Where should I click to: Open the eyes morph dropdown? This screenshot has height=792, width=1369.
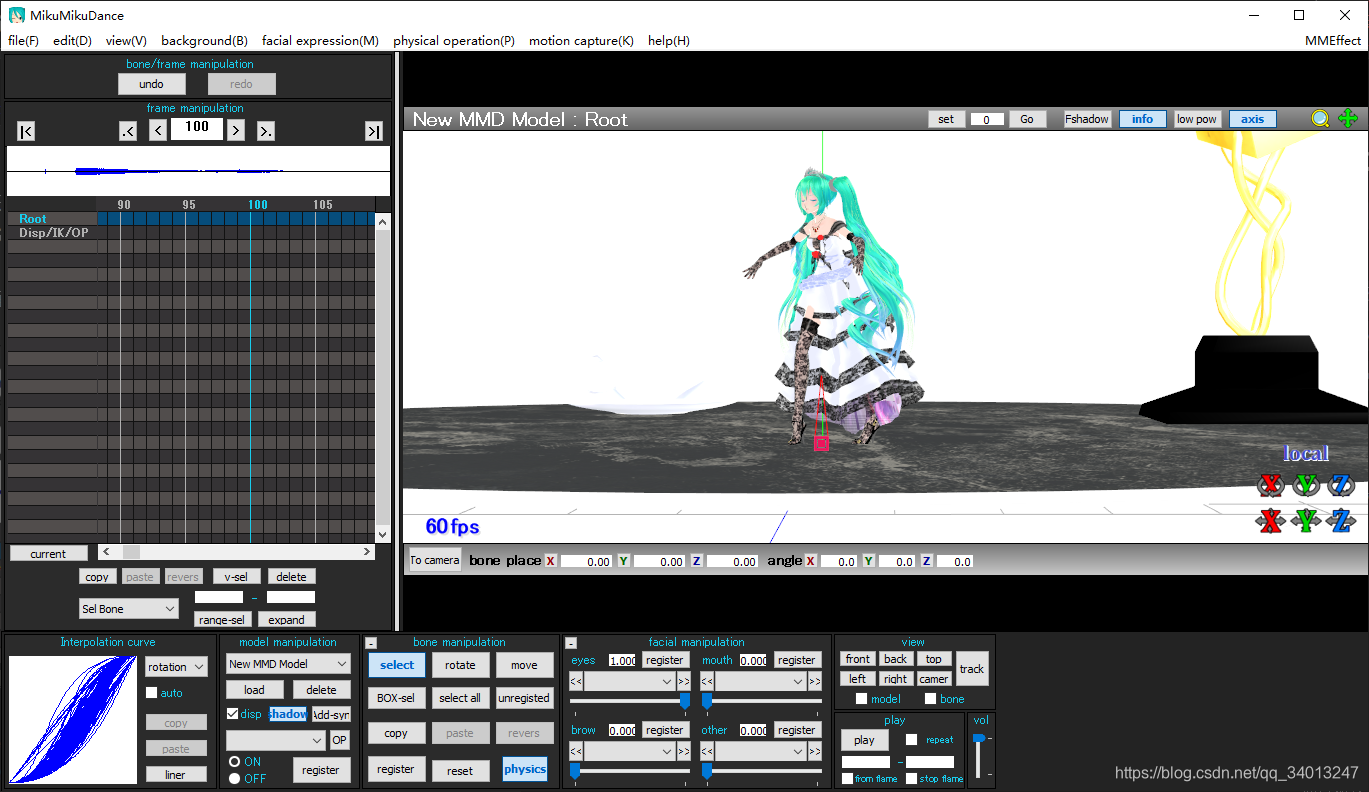pyautogui.click(x=631, y=682)
